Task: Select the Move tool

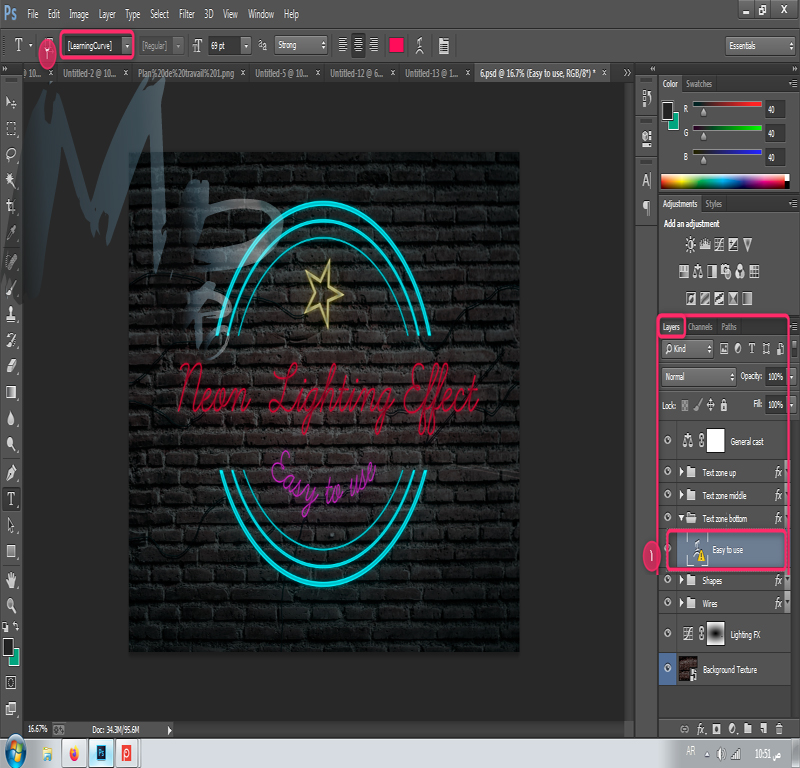Action: 11,102
